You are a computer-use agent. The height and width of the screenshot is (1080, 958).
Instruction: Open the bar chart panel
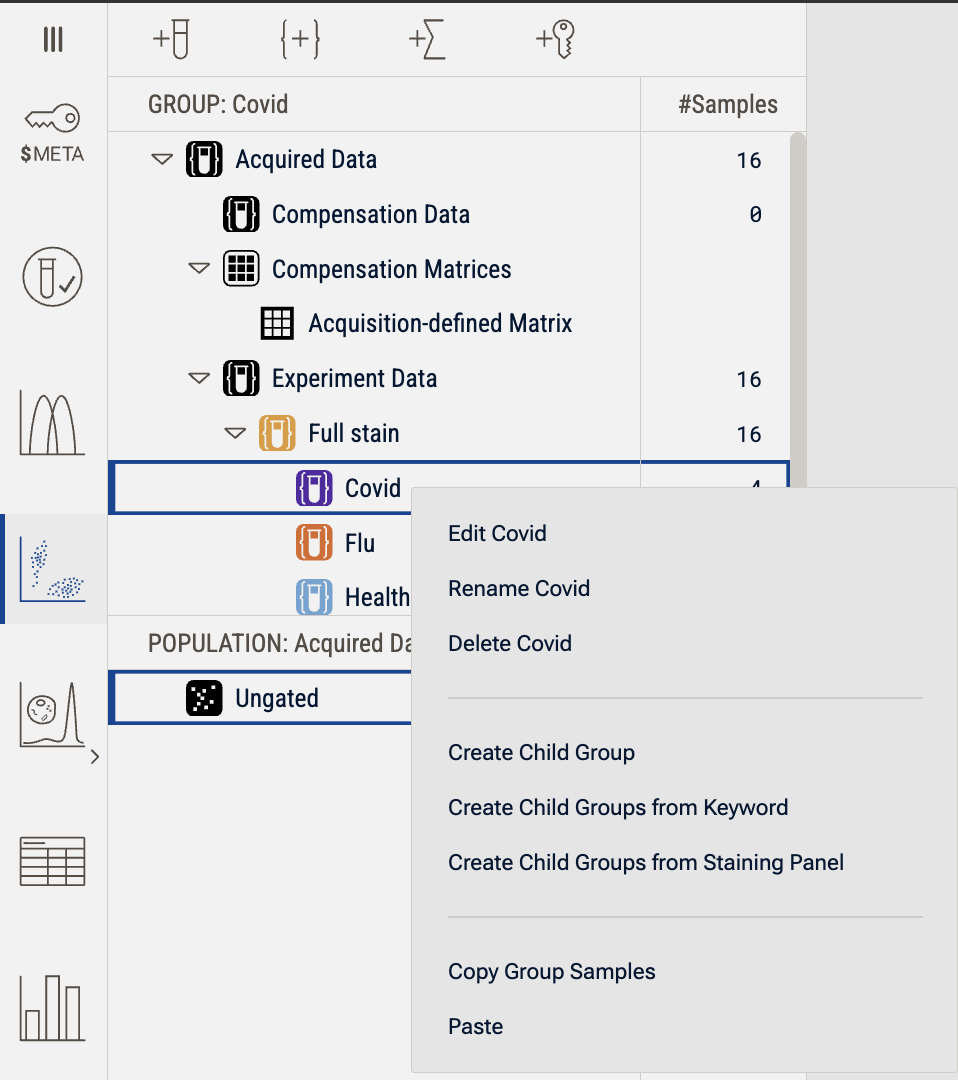(52, 1007)
